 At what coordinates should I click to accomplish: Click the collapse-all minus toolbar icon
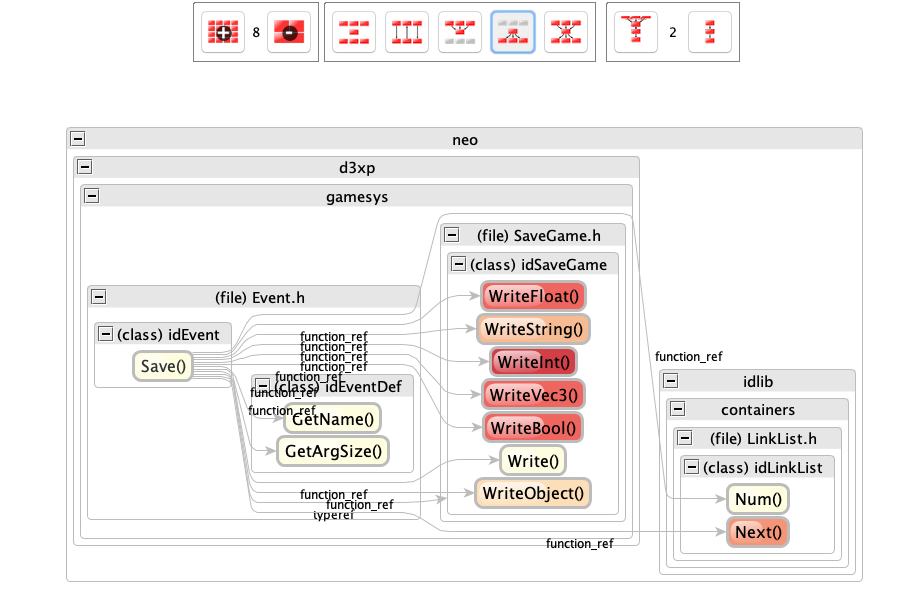[x=289, y=32]
